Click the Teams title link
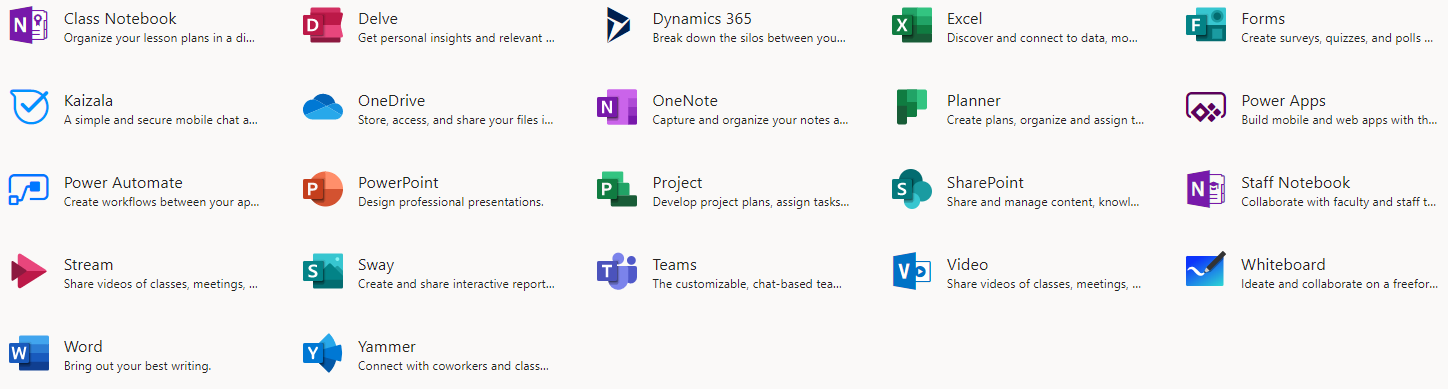Image resolution: width=1448 pixels, height=389 pixels. pos(675,264)
